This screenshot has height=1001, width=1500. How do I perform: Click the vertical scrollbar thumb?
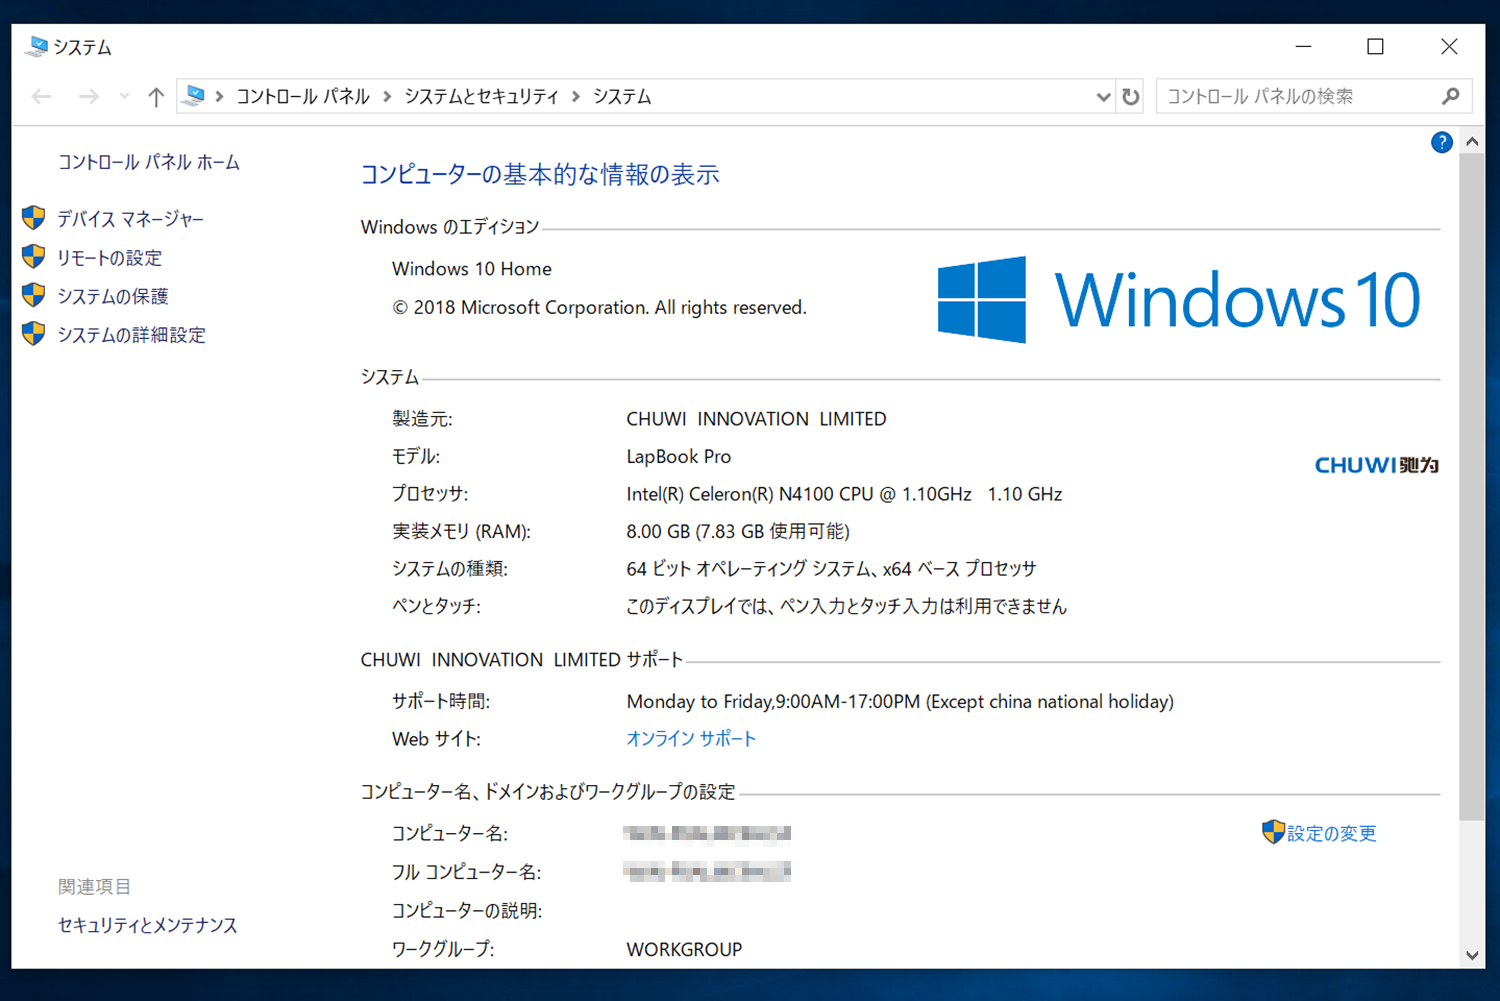pyautogui.click(x=1472, y=487)
